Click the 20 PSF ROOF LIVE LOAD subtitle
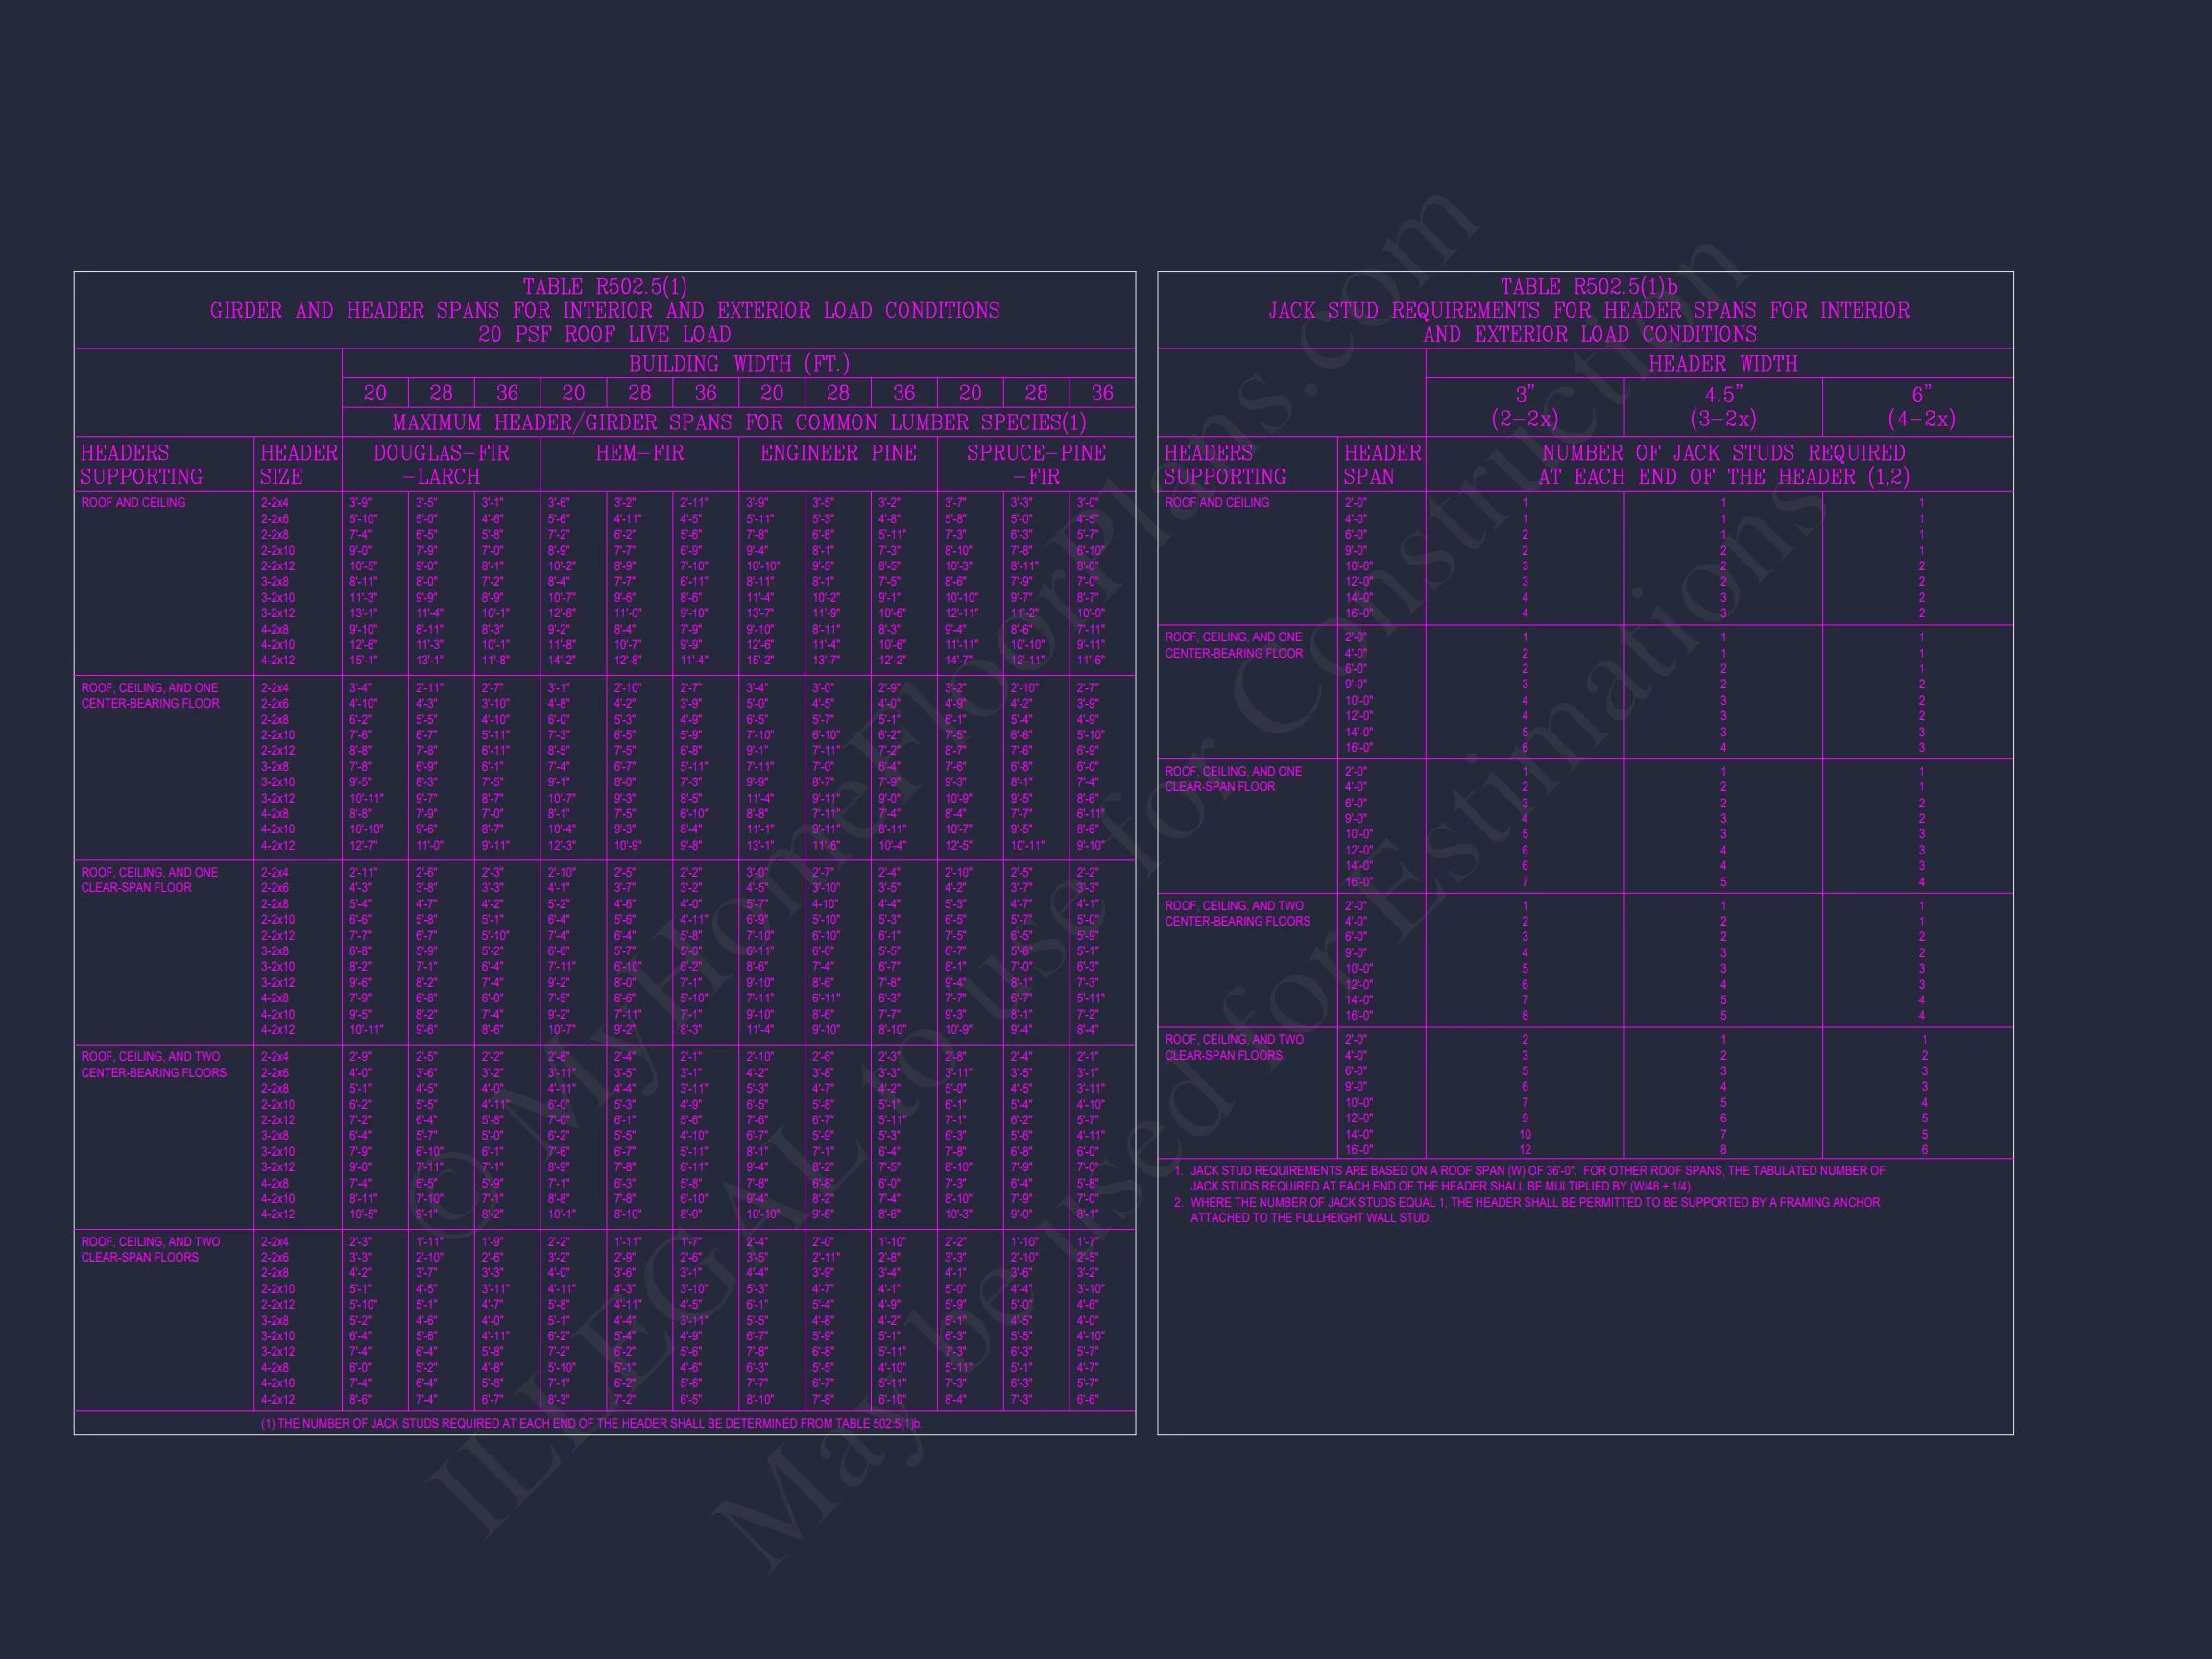2212x1659 pixels. [604, 335]
